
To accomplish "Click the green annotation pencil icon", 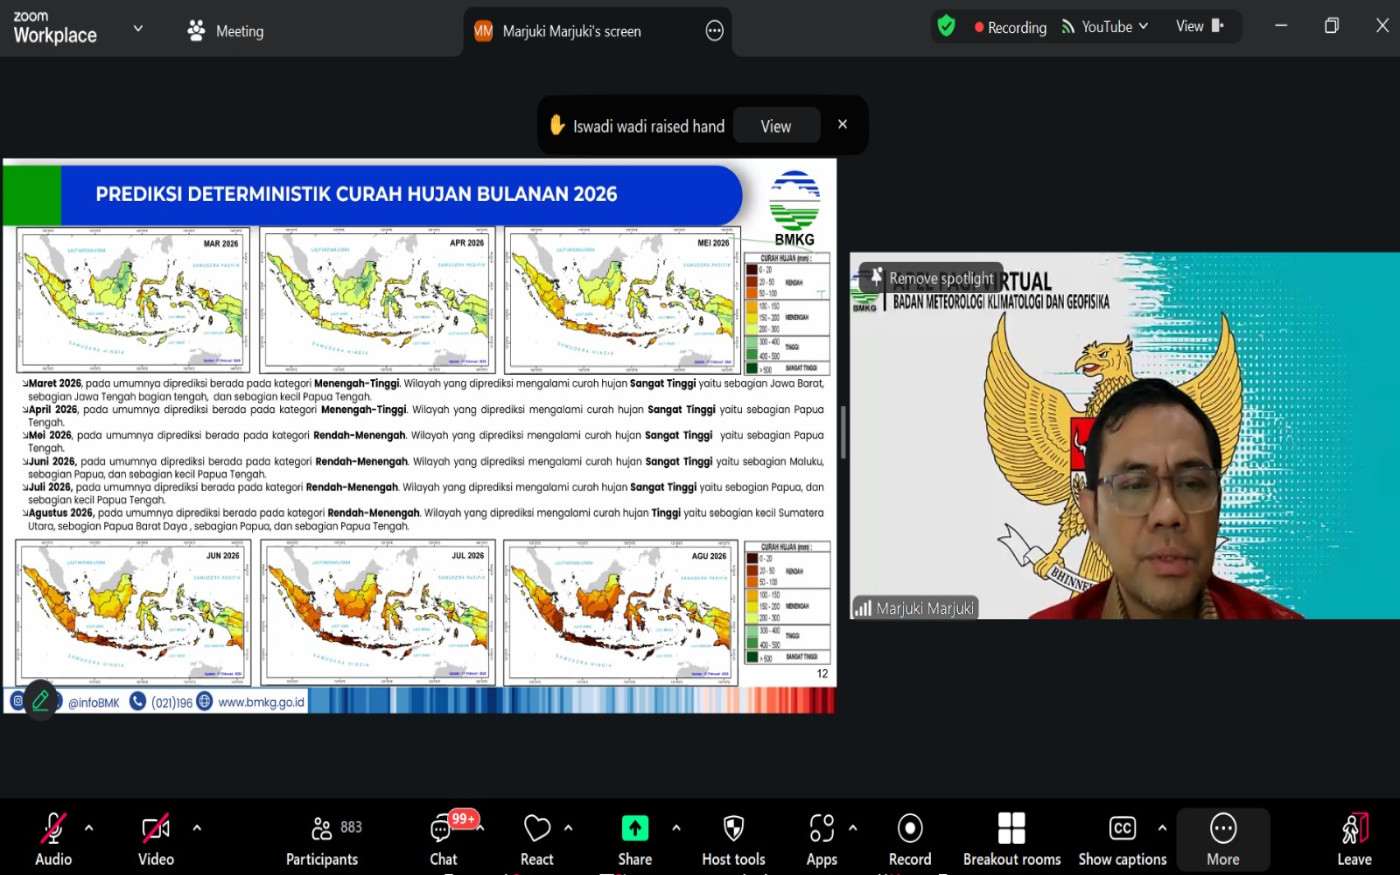I will pyautogui.click(x=40, y=700).
